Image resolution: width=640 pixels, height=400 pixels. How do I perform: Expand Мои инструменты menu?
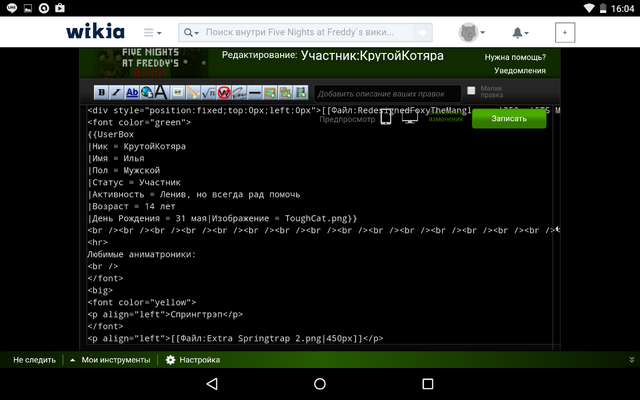(x=110, y=360)
